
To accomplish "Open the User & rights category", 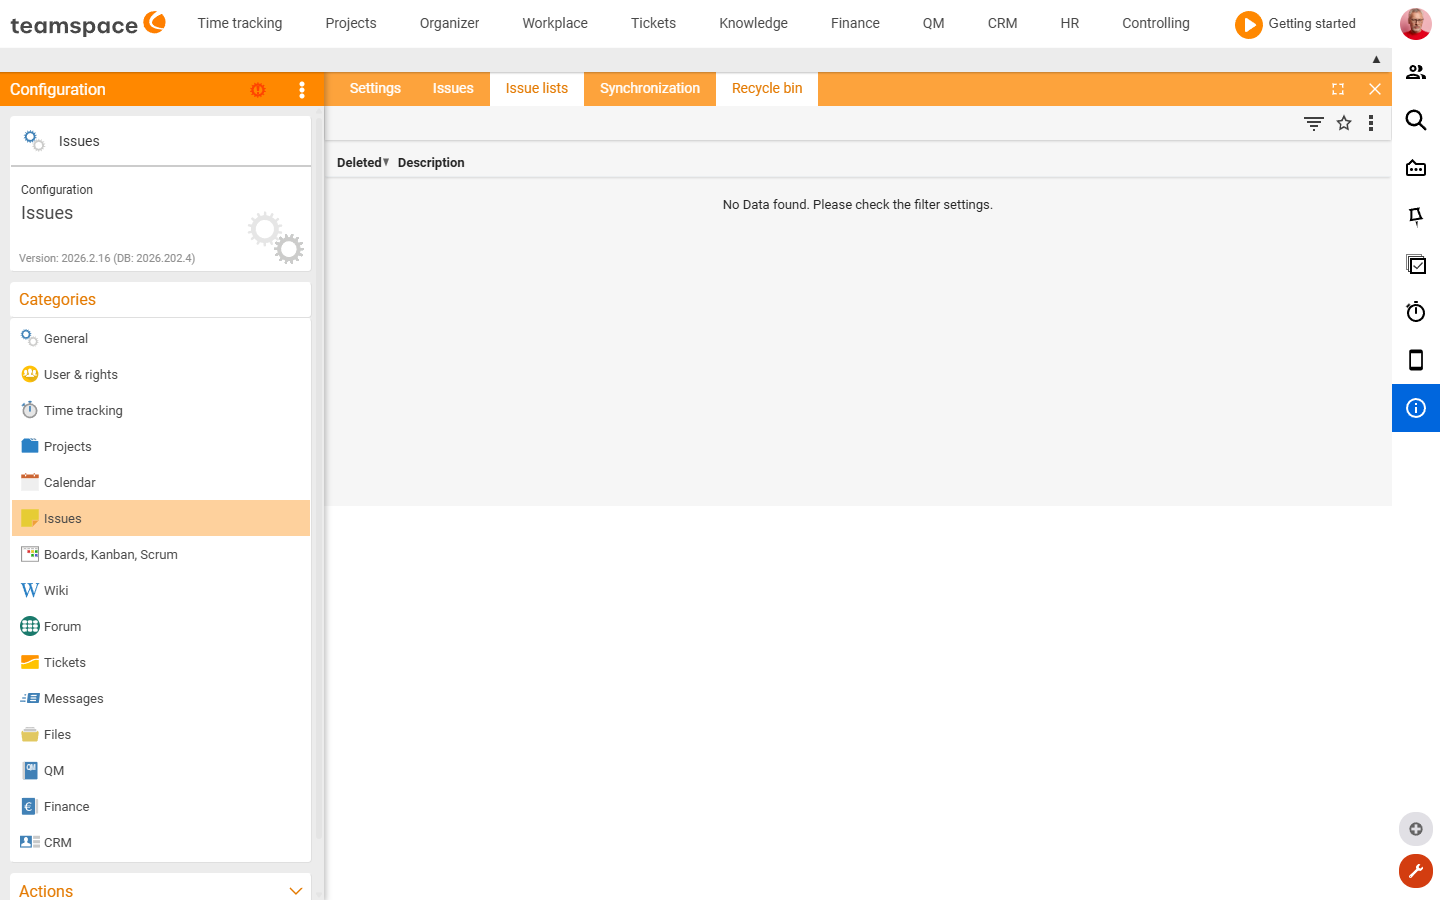I will 160,375.
